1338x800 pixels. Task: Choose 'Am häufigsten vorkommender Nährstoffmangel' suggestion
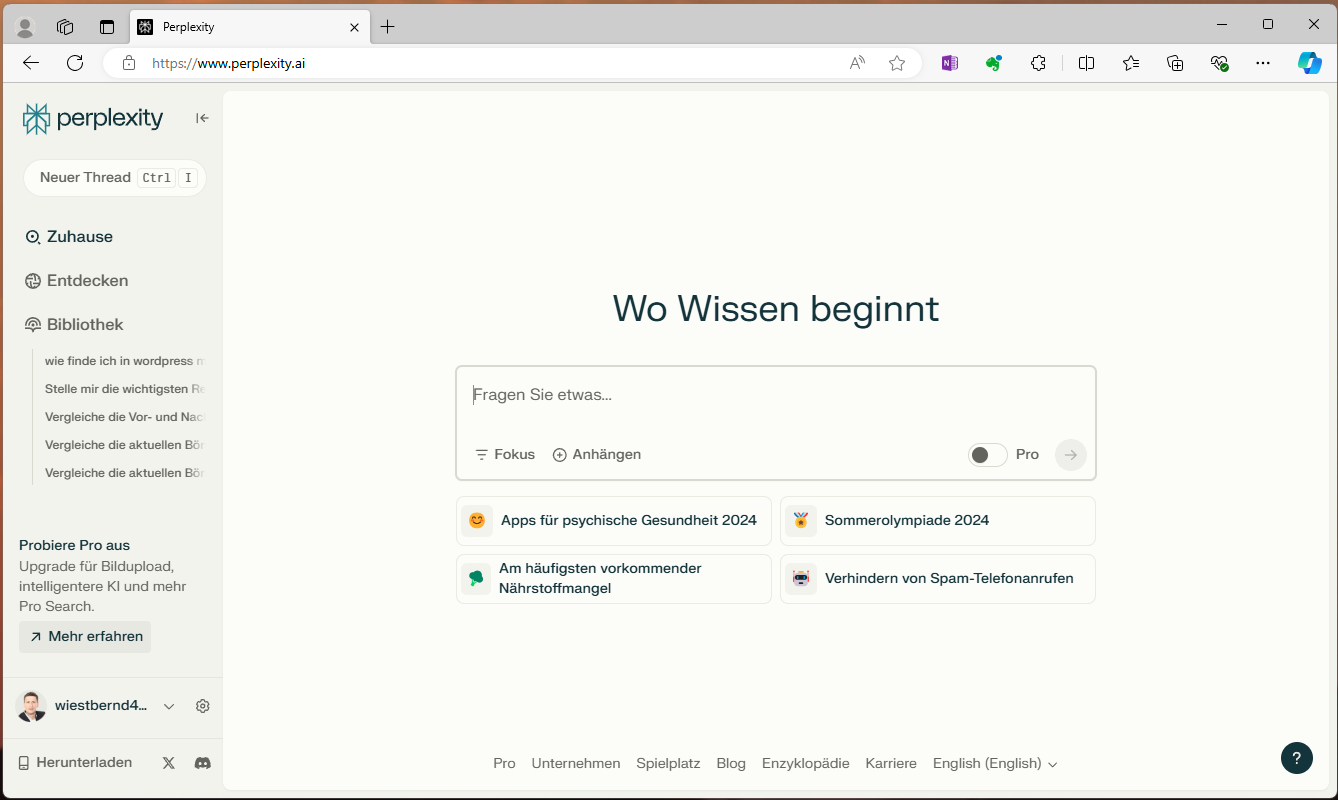614,579
